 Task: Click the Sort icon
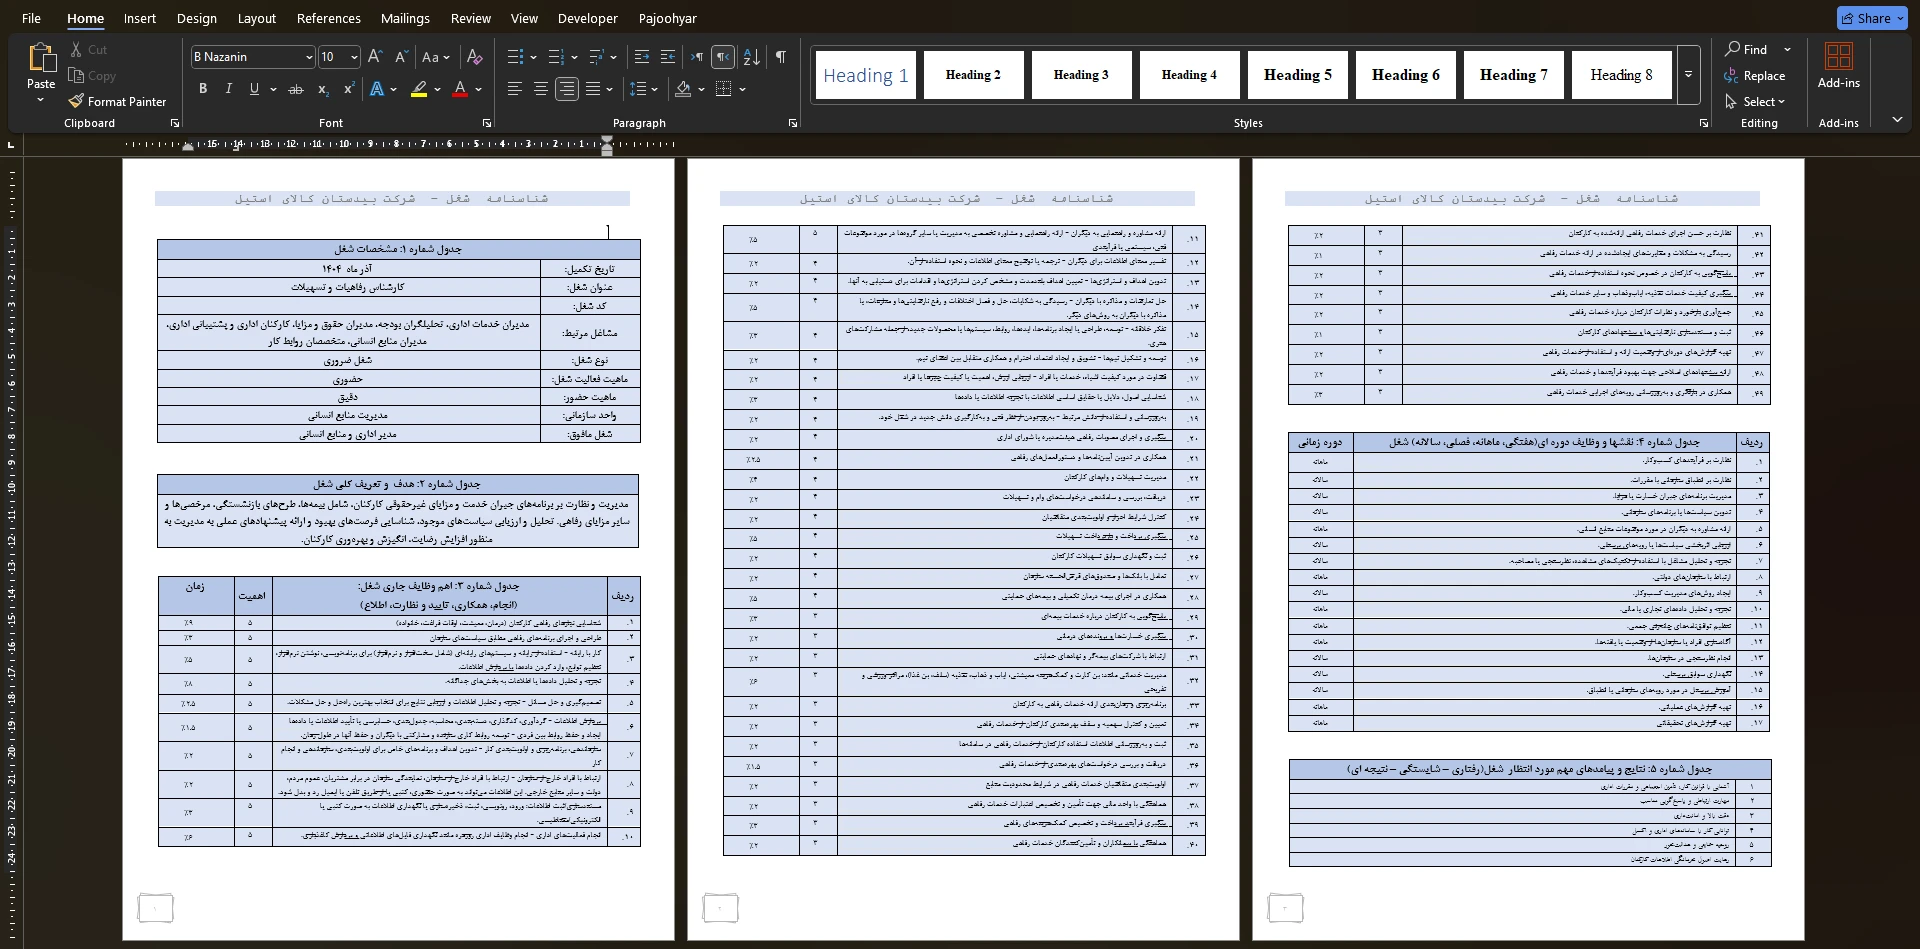(752, 57)
